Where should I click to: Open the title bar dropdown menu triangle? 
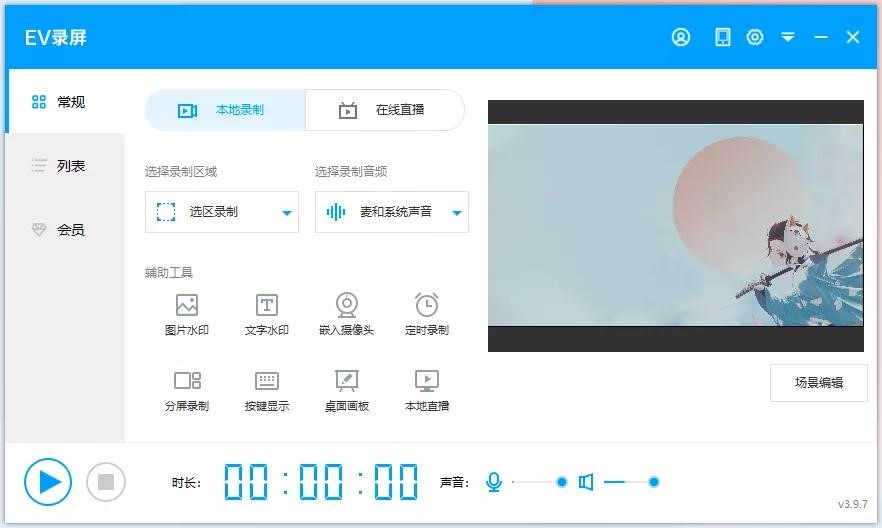pyautogui.click(x=788, y=37)
